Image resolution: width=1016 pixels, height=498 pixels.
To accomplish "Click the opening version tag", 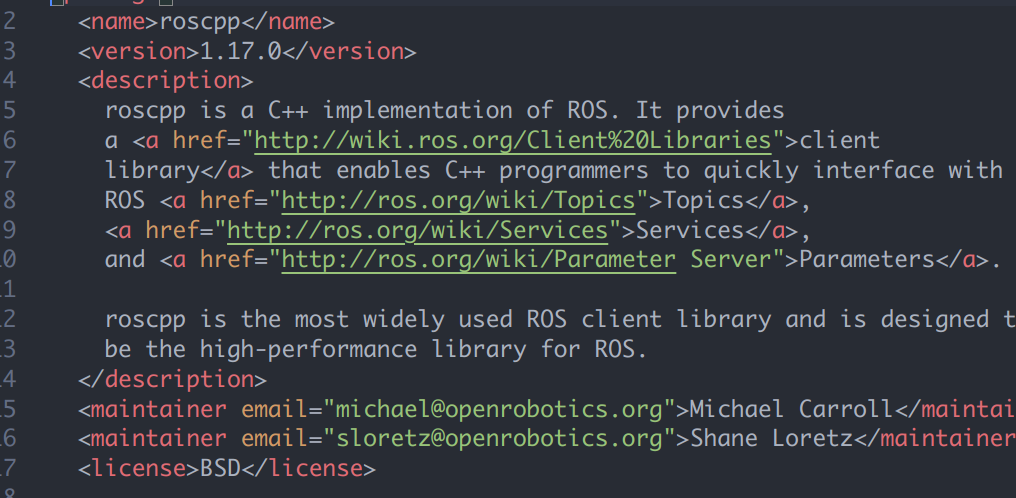I will pyautogui.click(x=139, y=51).
